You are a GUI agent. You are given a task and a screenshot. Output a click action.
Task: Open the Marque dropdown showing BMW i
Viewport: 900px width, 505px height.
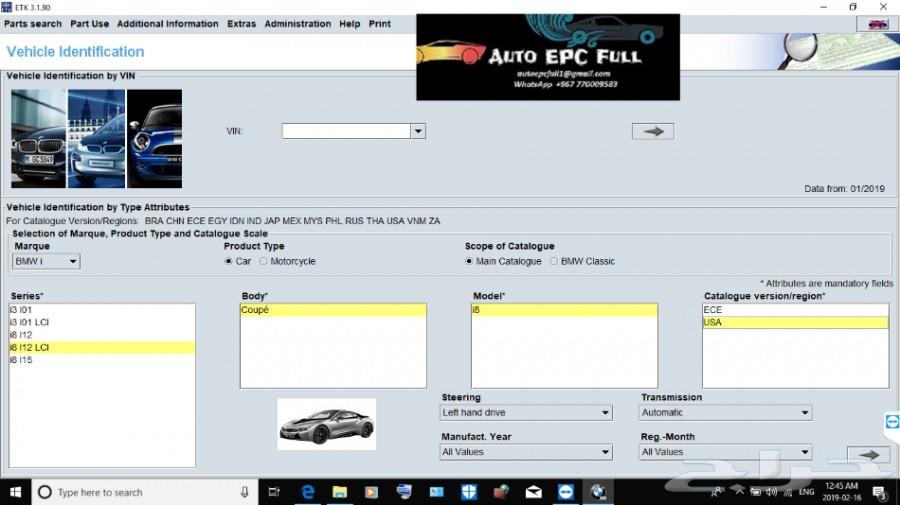[x=46, y=262]
